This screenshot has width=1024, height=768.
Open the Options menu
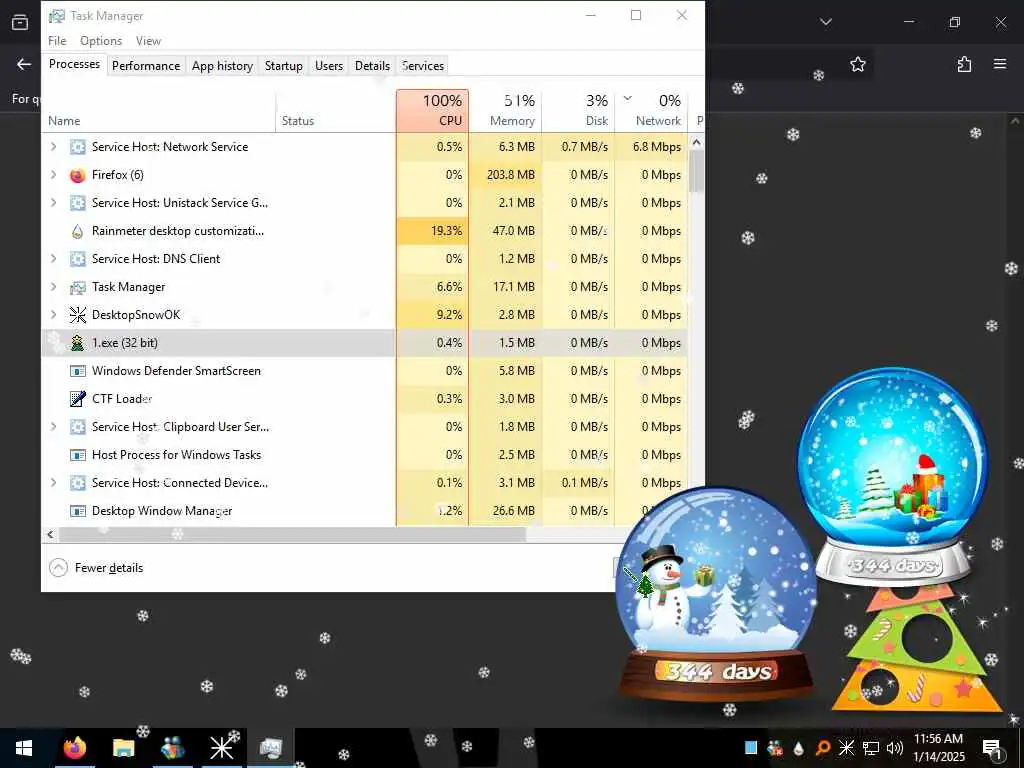[101, 40]
